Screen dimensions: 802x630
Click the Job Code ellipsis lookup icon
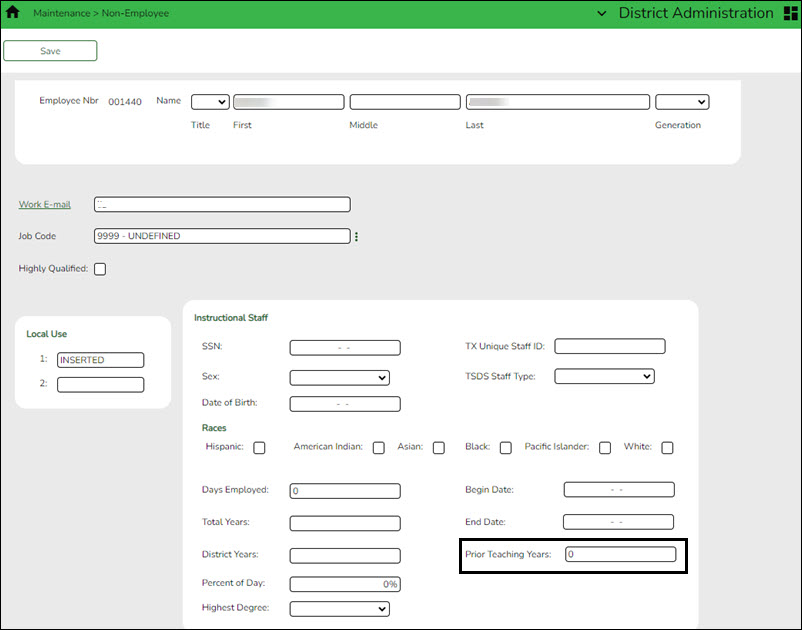click(x=356, y=237)
